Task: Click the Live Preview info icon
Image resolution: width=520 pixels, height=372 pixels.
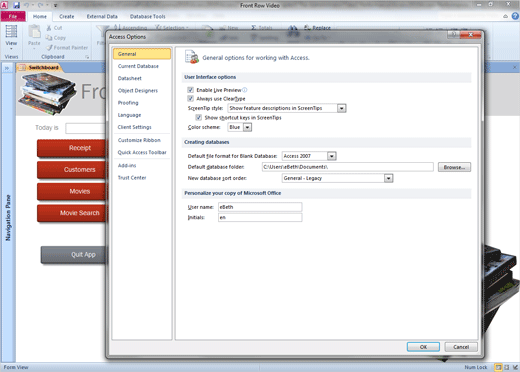Action: [x=245, y=90]
